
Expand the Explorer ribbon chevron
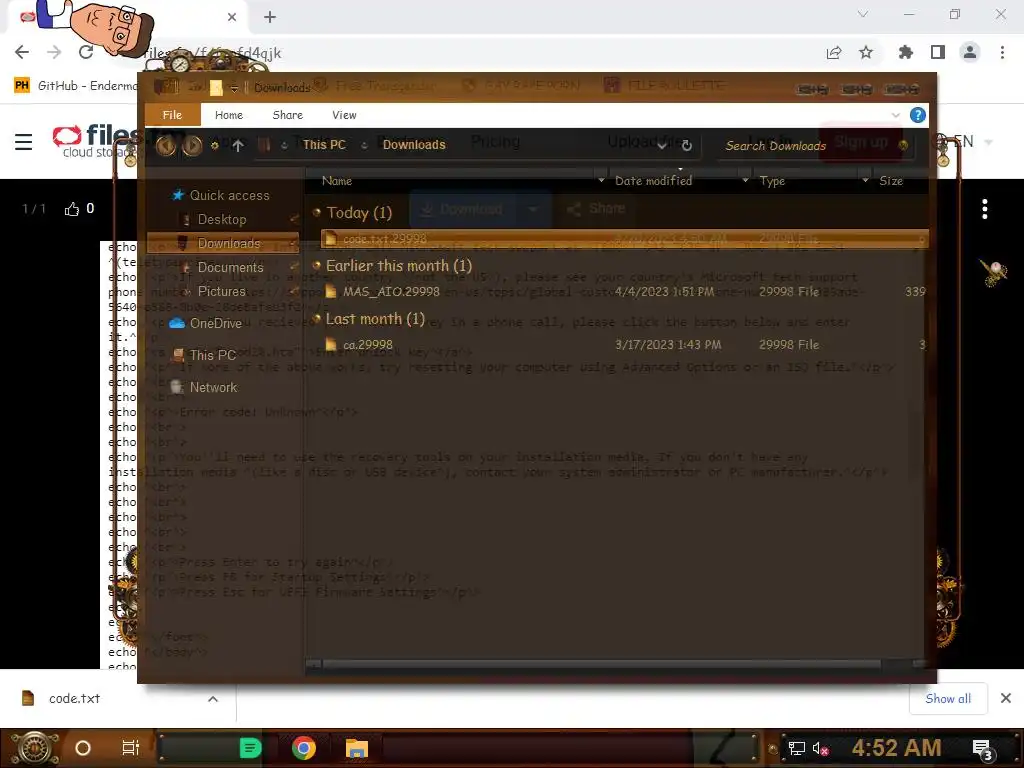895,115
